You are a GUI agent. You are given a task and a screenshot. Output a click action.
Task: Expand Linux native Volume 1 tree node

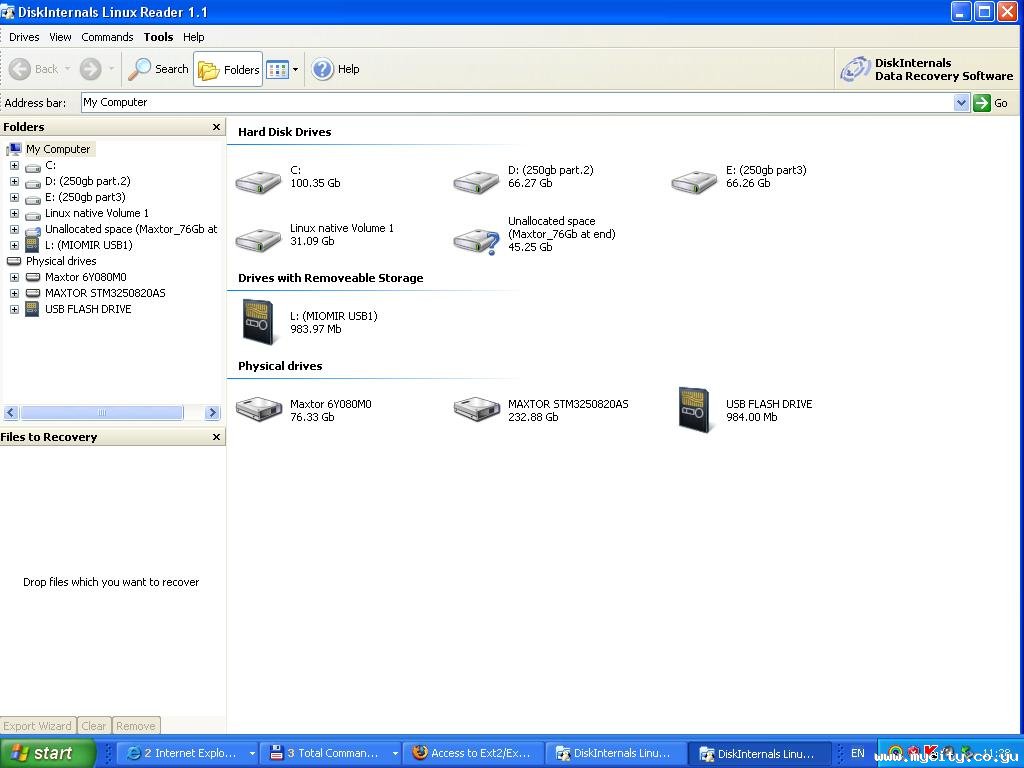coord(14,214)
